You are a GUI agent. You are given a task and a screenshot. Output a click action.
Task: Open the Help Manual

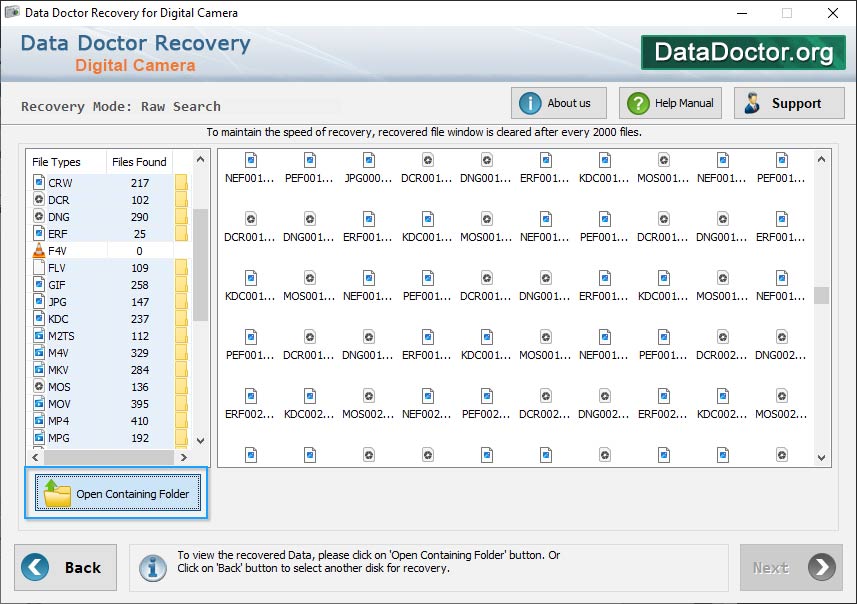pos(670,103)
